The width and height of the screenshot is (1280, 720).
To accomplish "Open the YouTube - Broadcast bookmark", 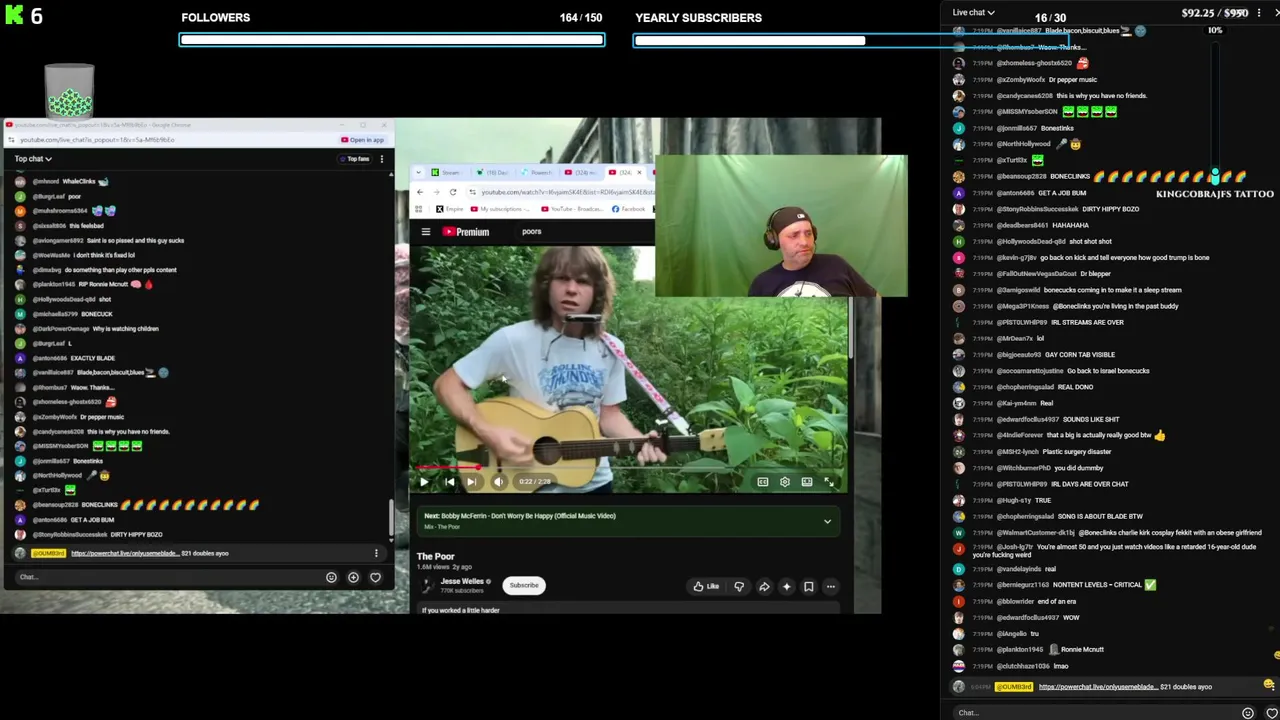I will (x=573, y=209).
